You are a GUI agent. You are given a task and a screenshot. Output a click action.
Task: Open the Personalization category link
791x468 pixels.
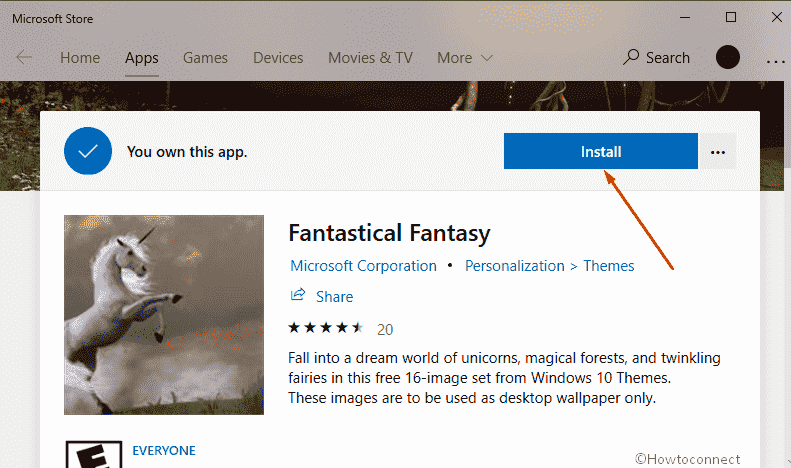click(515, 266)
